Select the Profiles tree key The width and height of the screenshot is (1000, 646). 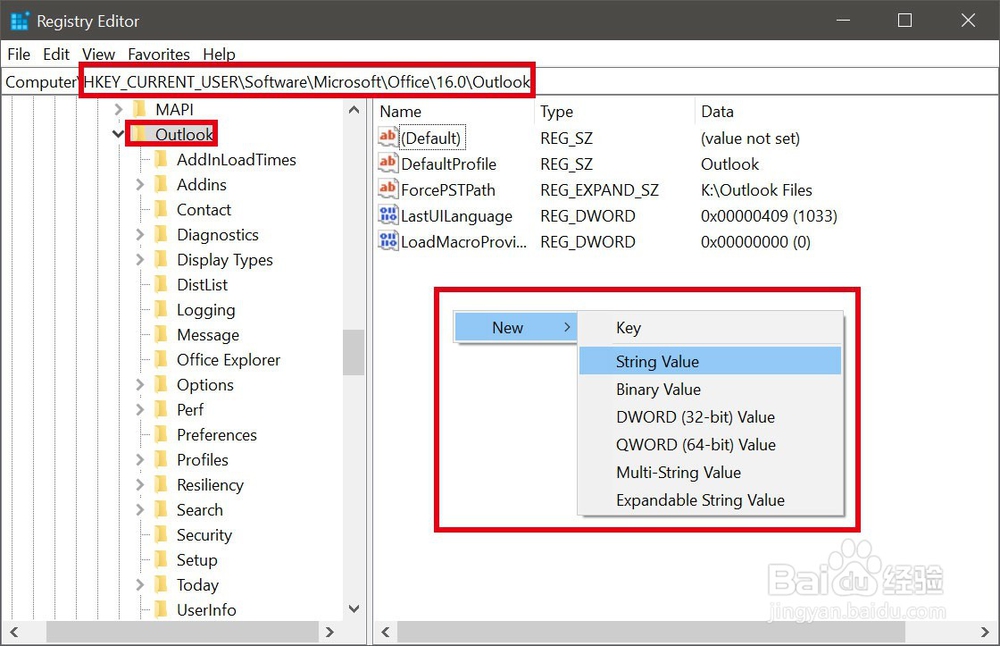[x=202, y=459]
